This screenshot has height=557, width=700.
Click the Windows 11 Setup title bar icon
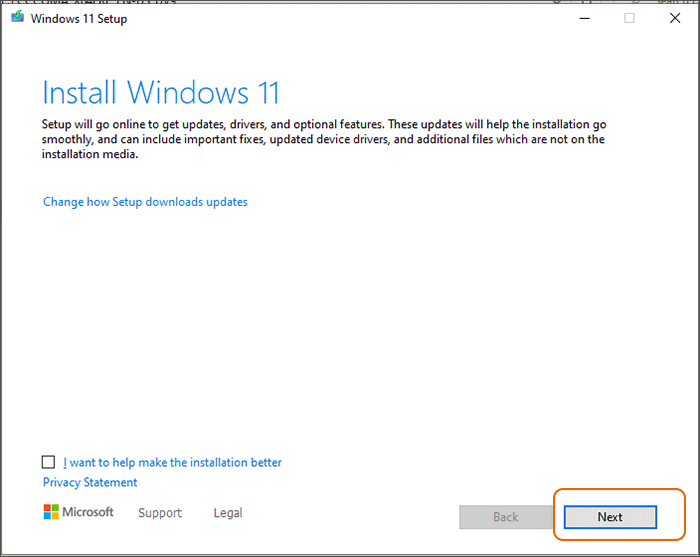(x=17, y=17)
